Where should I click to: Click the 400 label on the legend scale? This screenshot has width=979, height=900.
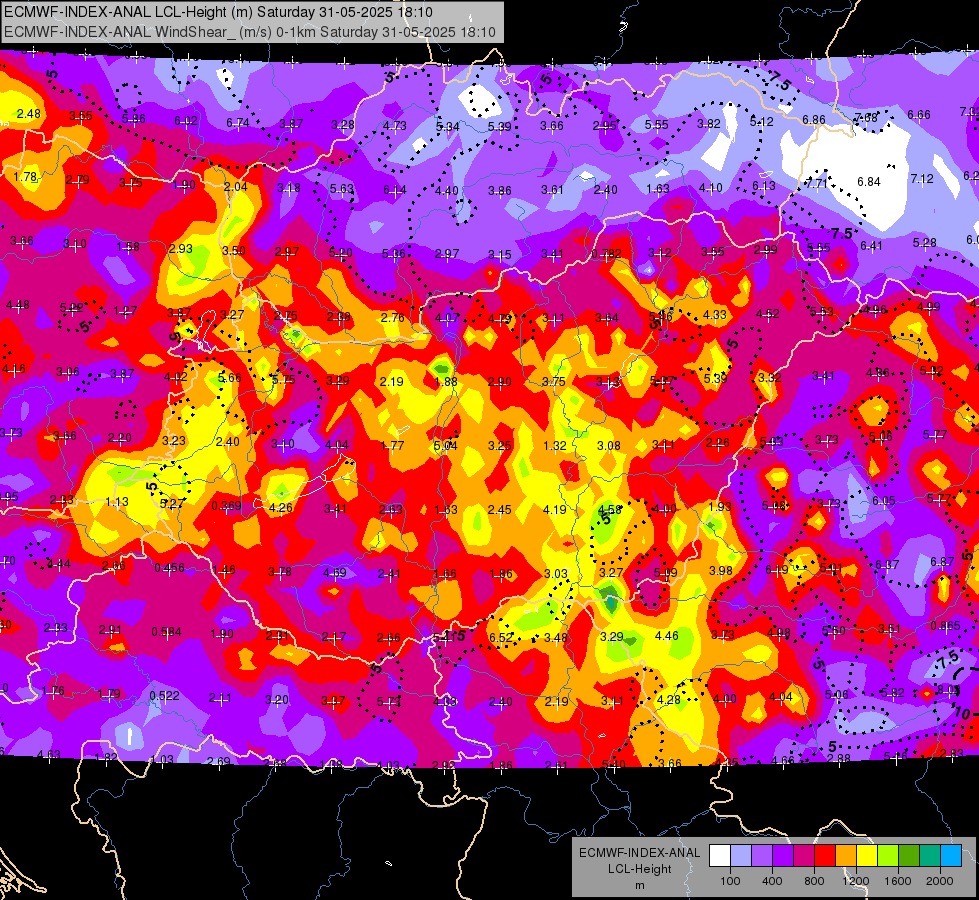tap(772, 881)
